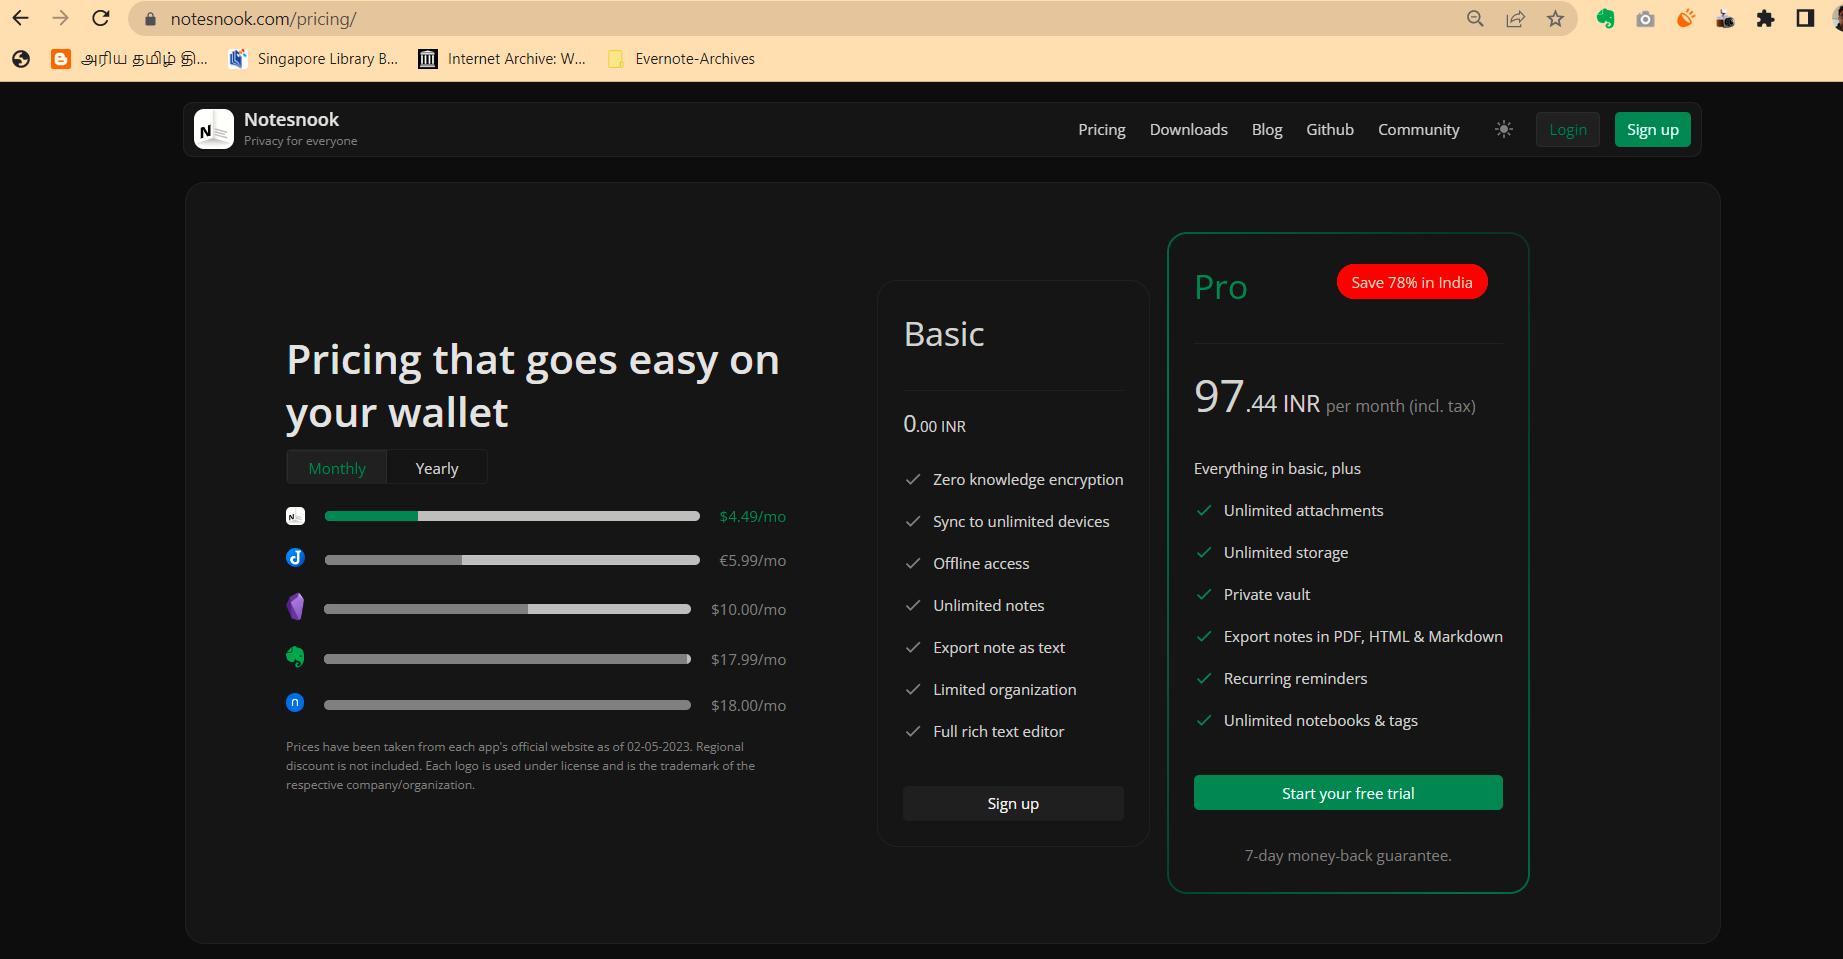The image size is (1843, 959).
Task: Toggle the browser side panel icon
Action: [1805, 19]
